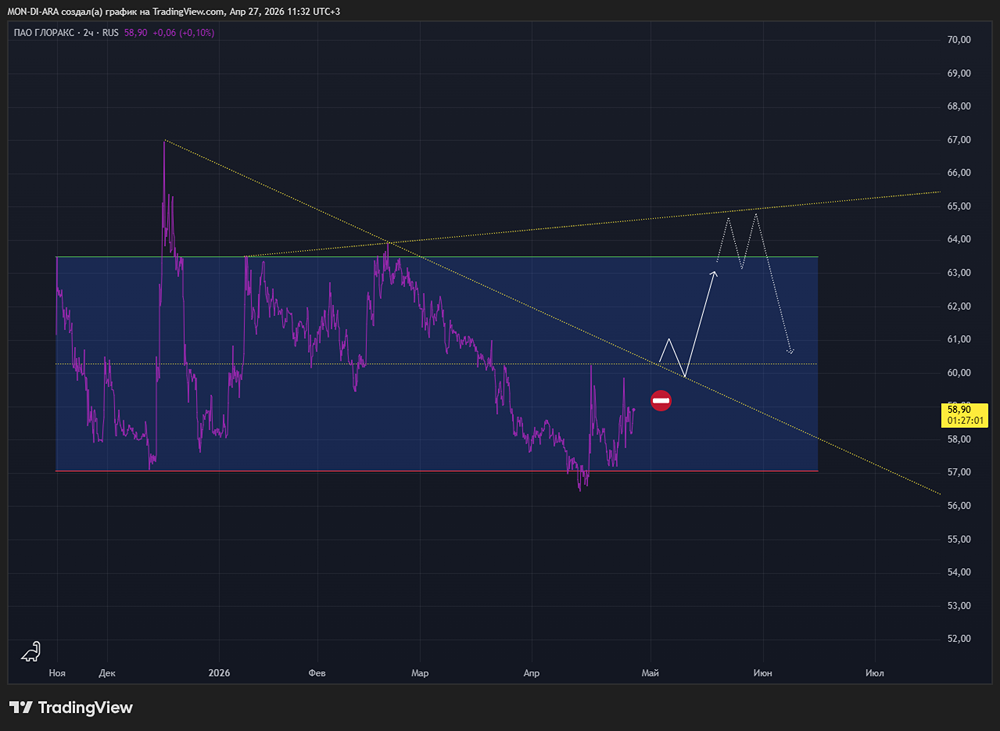1000x731 pixels.
Task: Click the 60,00 price axis label
Action: click(959, 373)
